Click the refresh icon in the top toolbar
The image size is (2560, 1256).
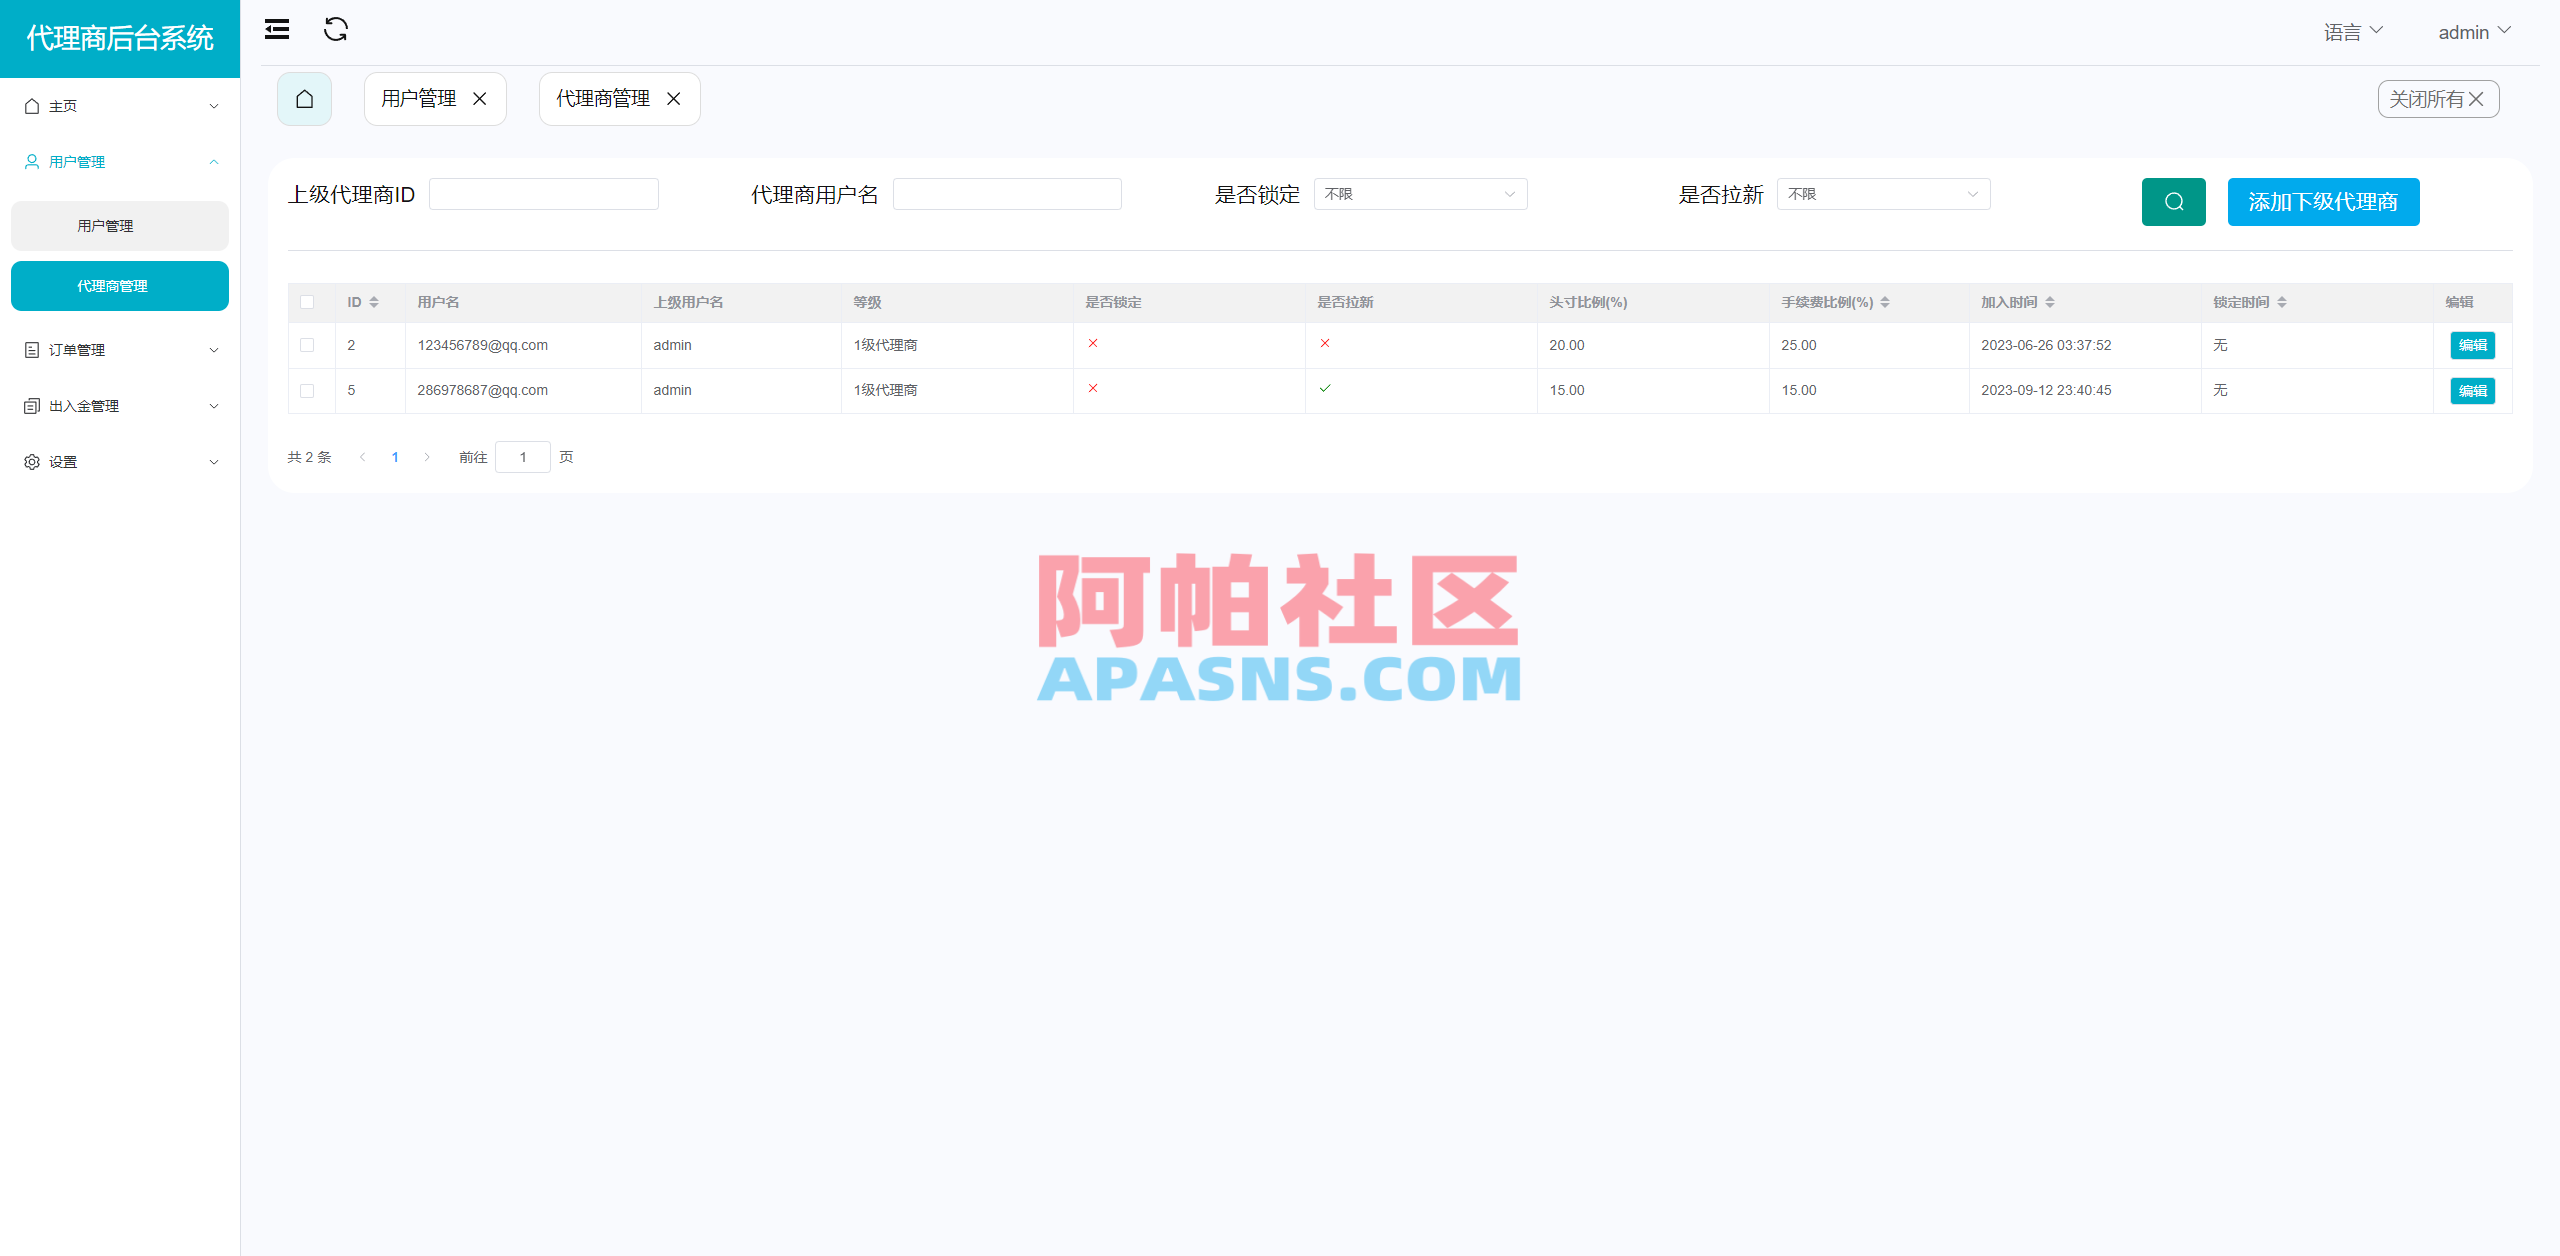(336, 30)
